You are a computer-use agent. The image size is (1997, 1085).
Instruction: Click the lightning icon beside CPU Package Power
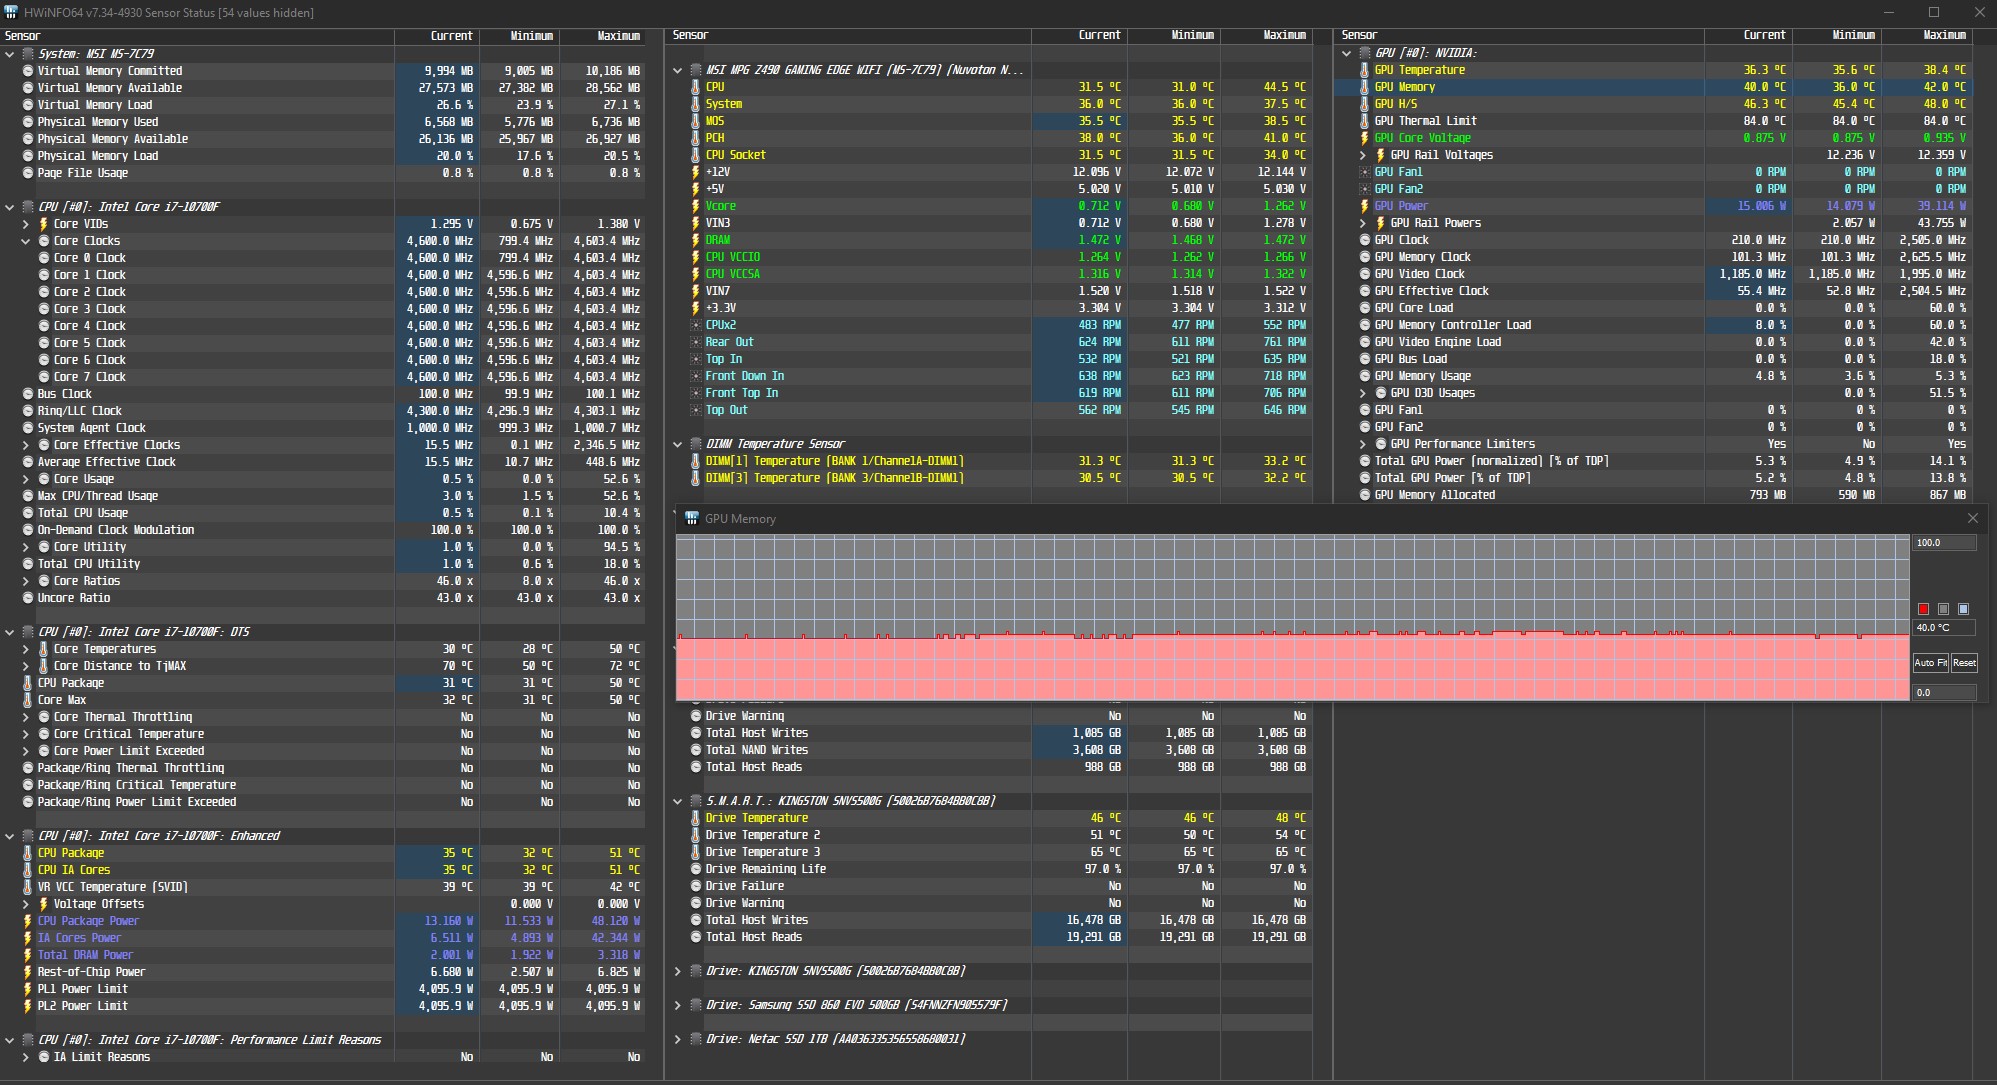pos(28,921)
